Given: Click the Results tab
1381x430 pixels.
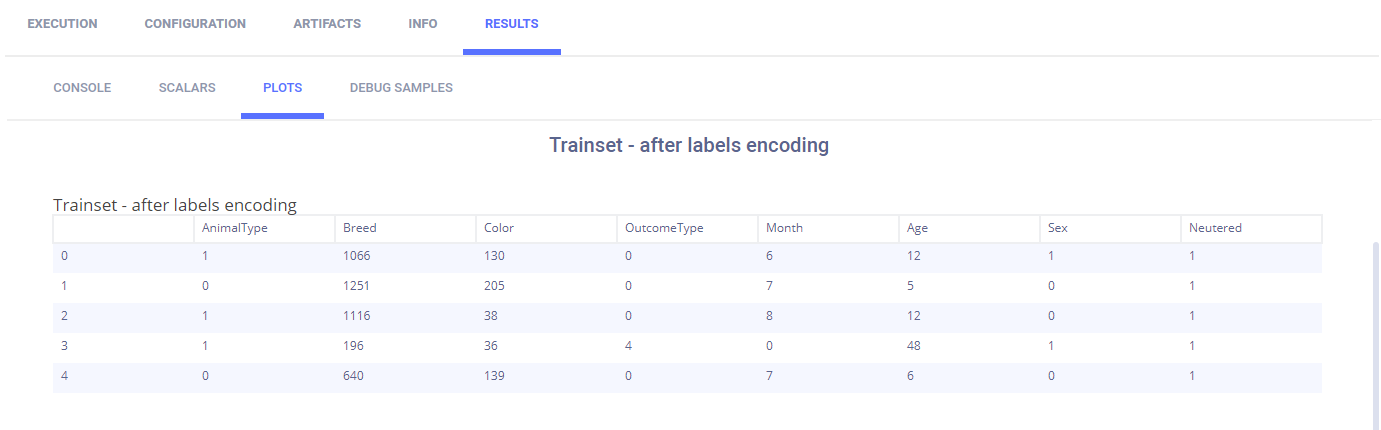Looking at the screenshot, I should [511, 24].
